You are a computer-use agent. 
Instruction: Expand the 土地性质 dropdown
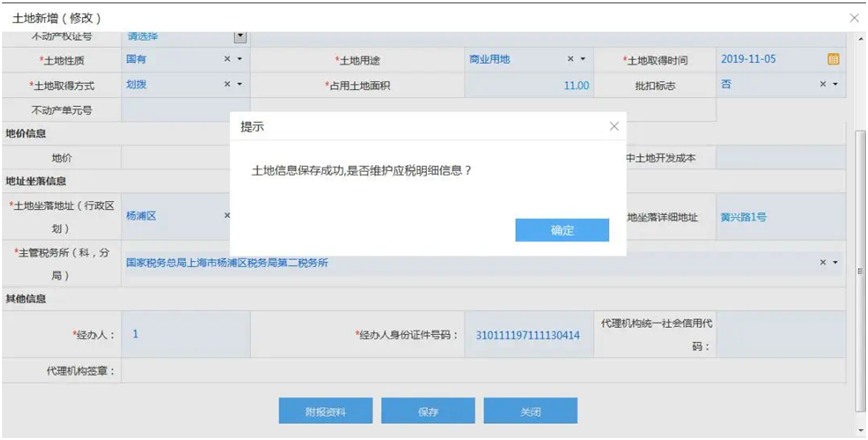(240, 59)
